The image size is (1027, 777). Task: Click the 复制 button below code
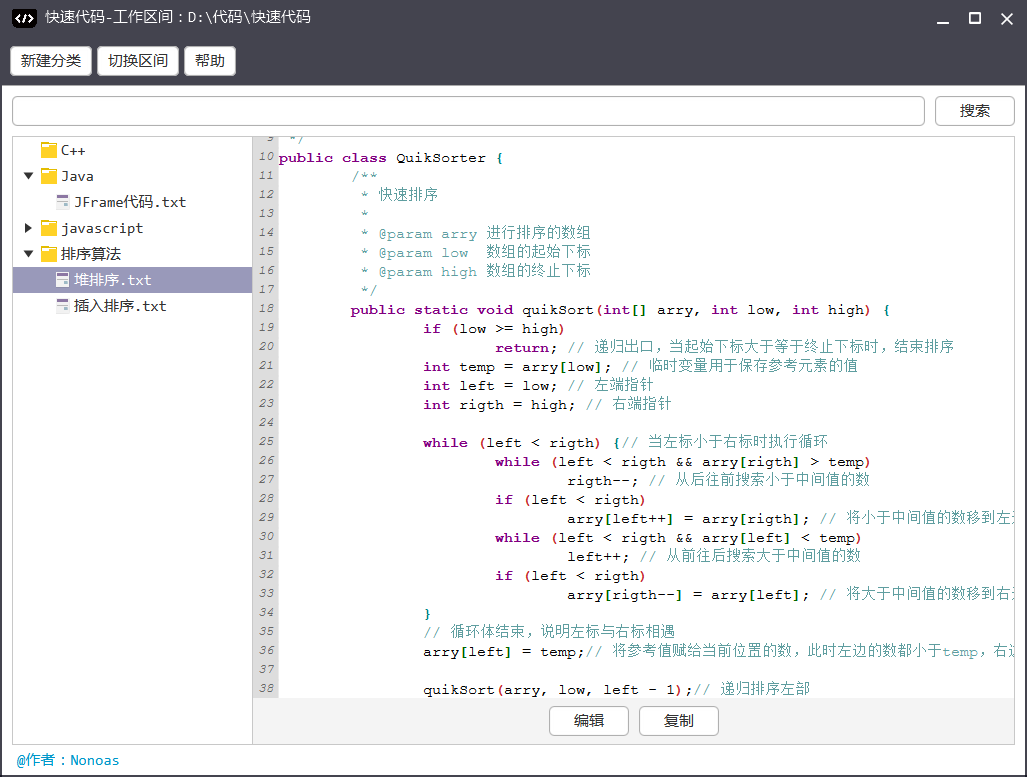[679, 721]
